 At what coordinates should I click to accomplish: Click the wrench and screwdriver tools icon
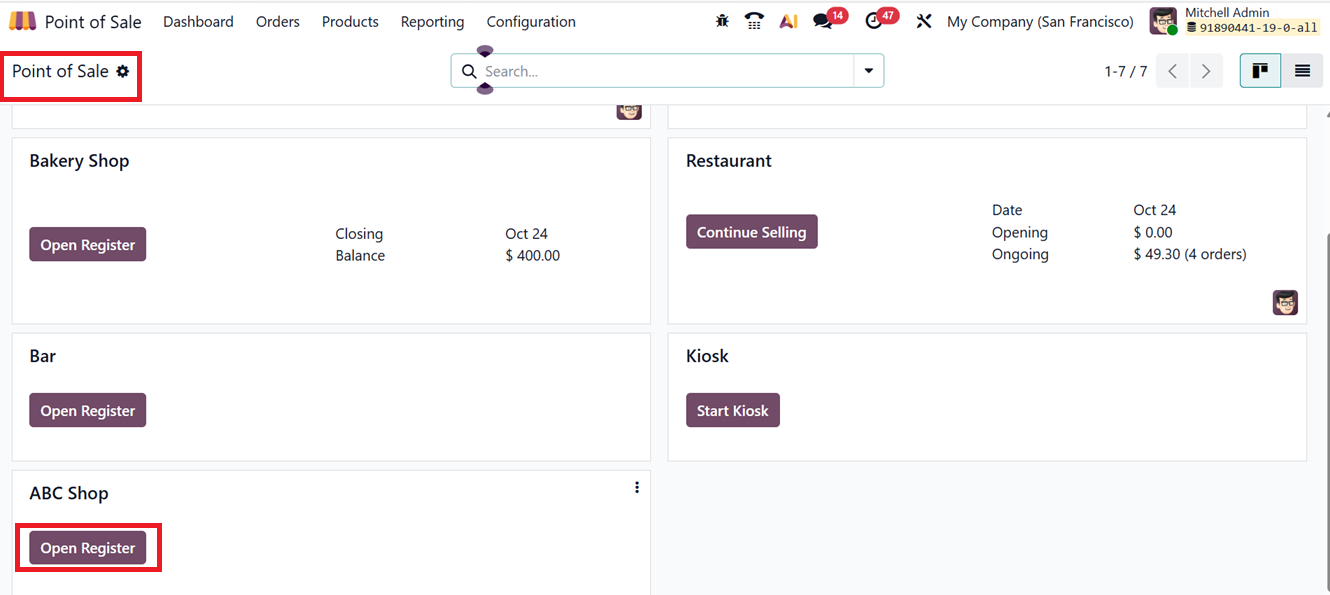tap(924, 21)
